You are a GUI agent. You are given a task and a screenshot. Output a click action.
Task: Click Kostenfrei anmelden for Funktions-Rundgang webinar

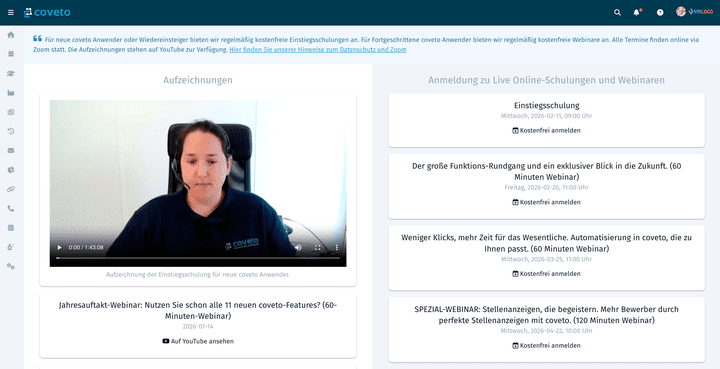click(x=546, y=202)
